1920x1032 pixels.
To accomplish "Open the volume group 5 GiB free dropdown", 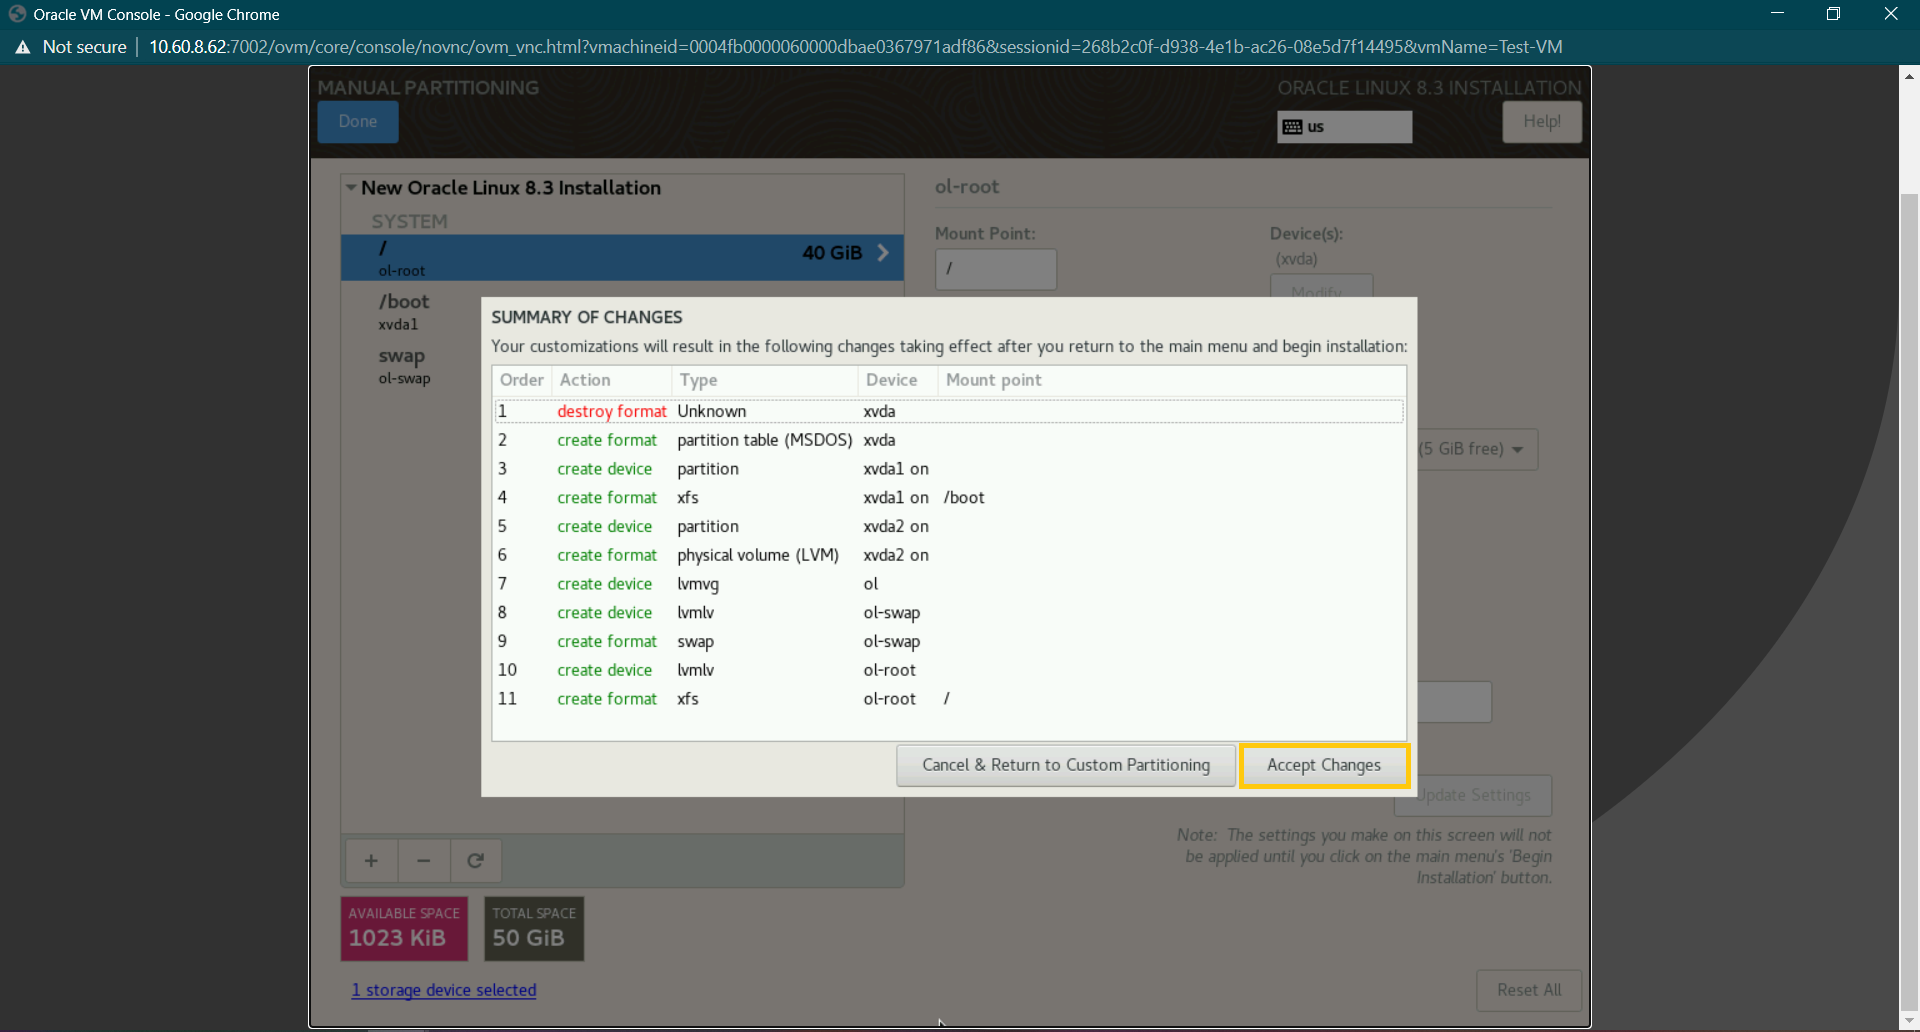I will [x=1477, y=450].
